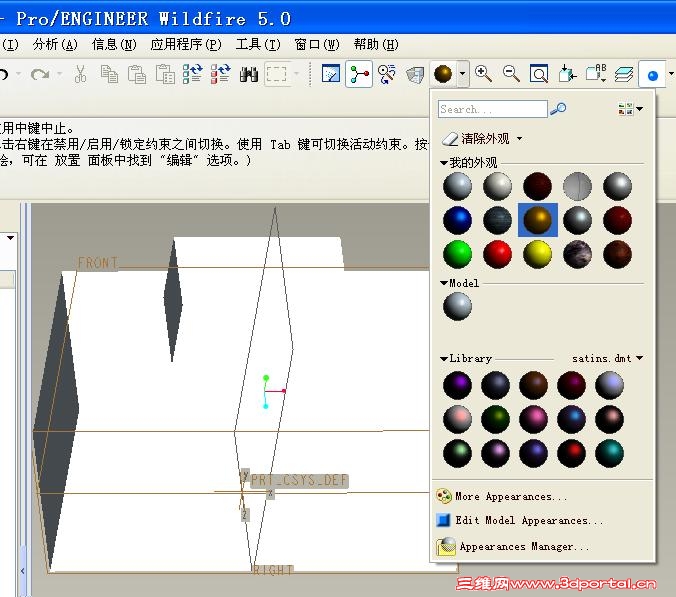Select the green sphere appearance
The width and height of the screenshot is (676, 597).
(x=457, y=254)
